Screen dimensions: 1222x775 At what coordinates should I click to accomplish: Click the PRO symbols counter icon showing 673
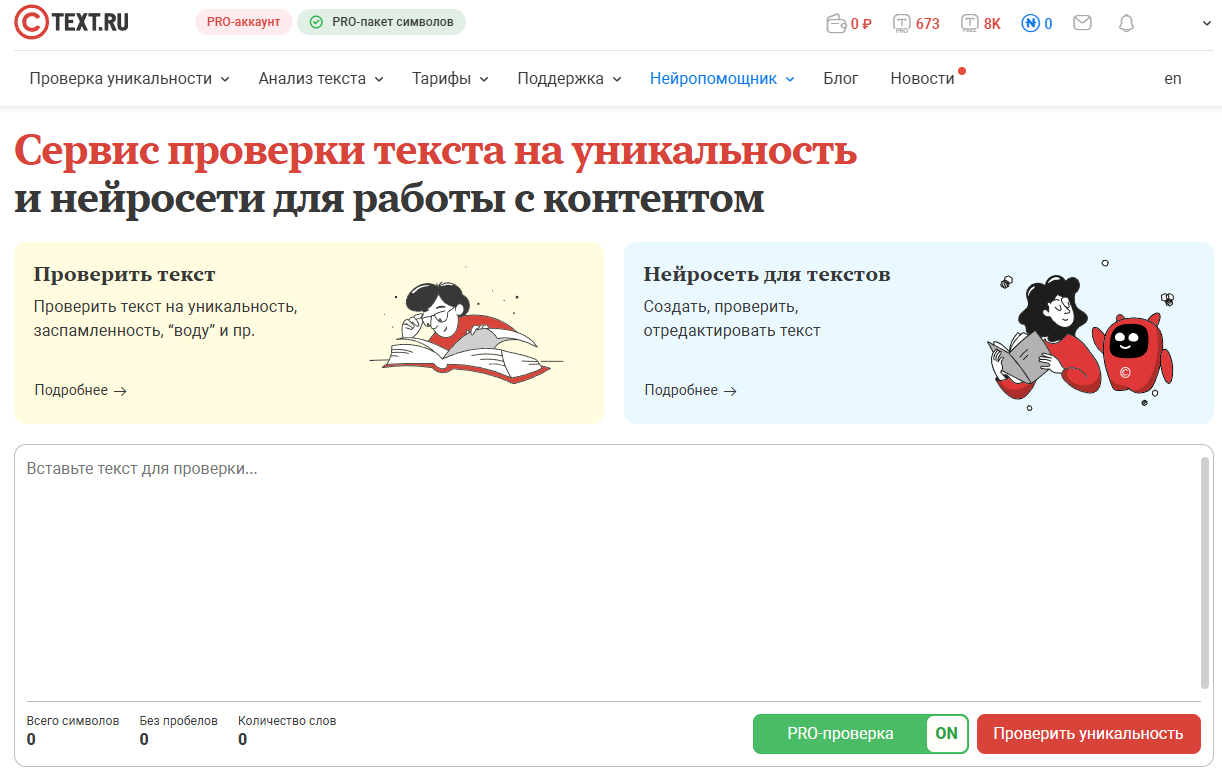[903, 23]
